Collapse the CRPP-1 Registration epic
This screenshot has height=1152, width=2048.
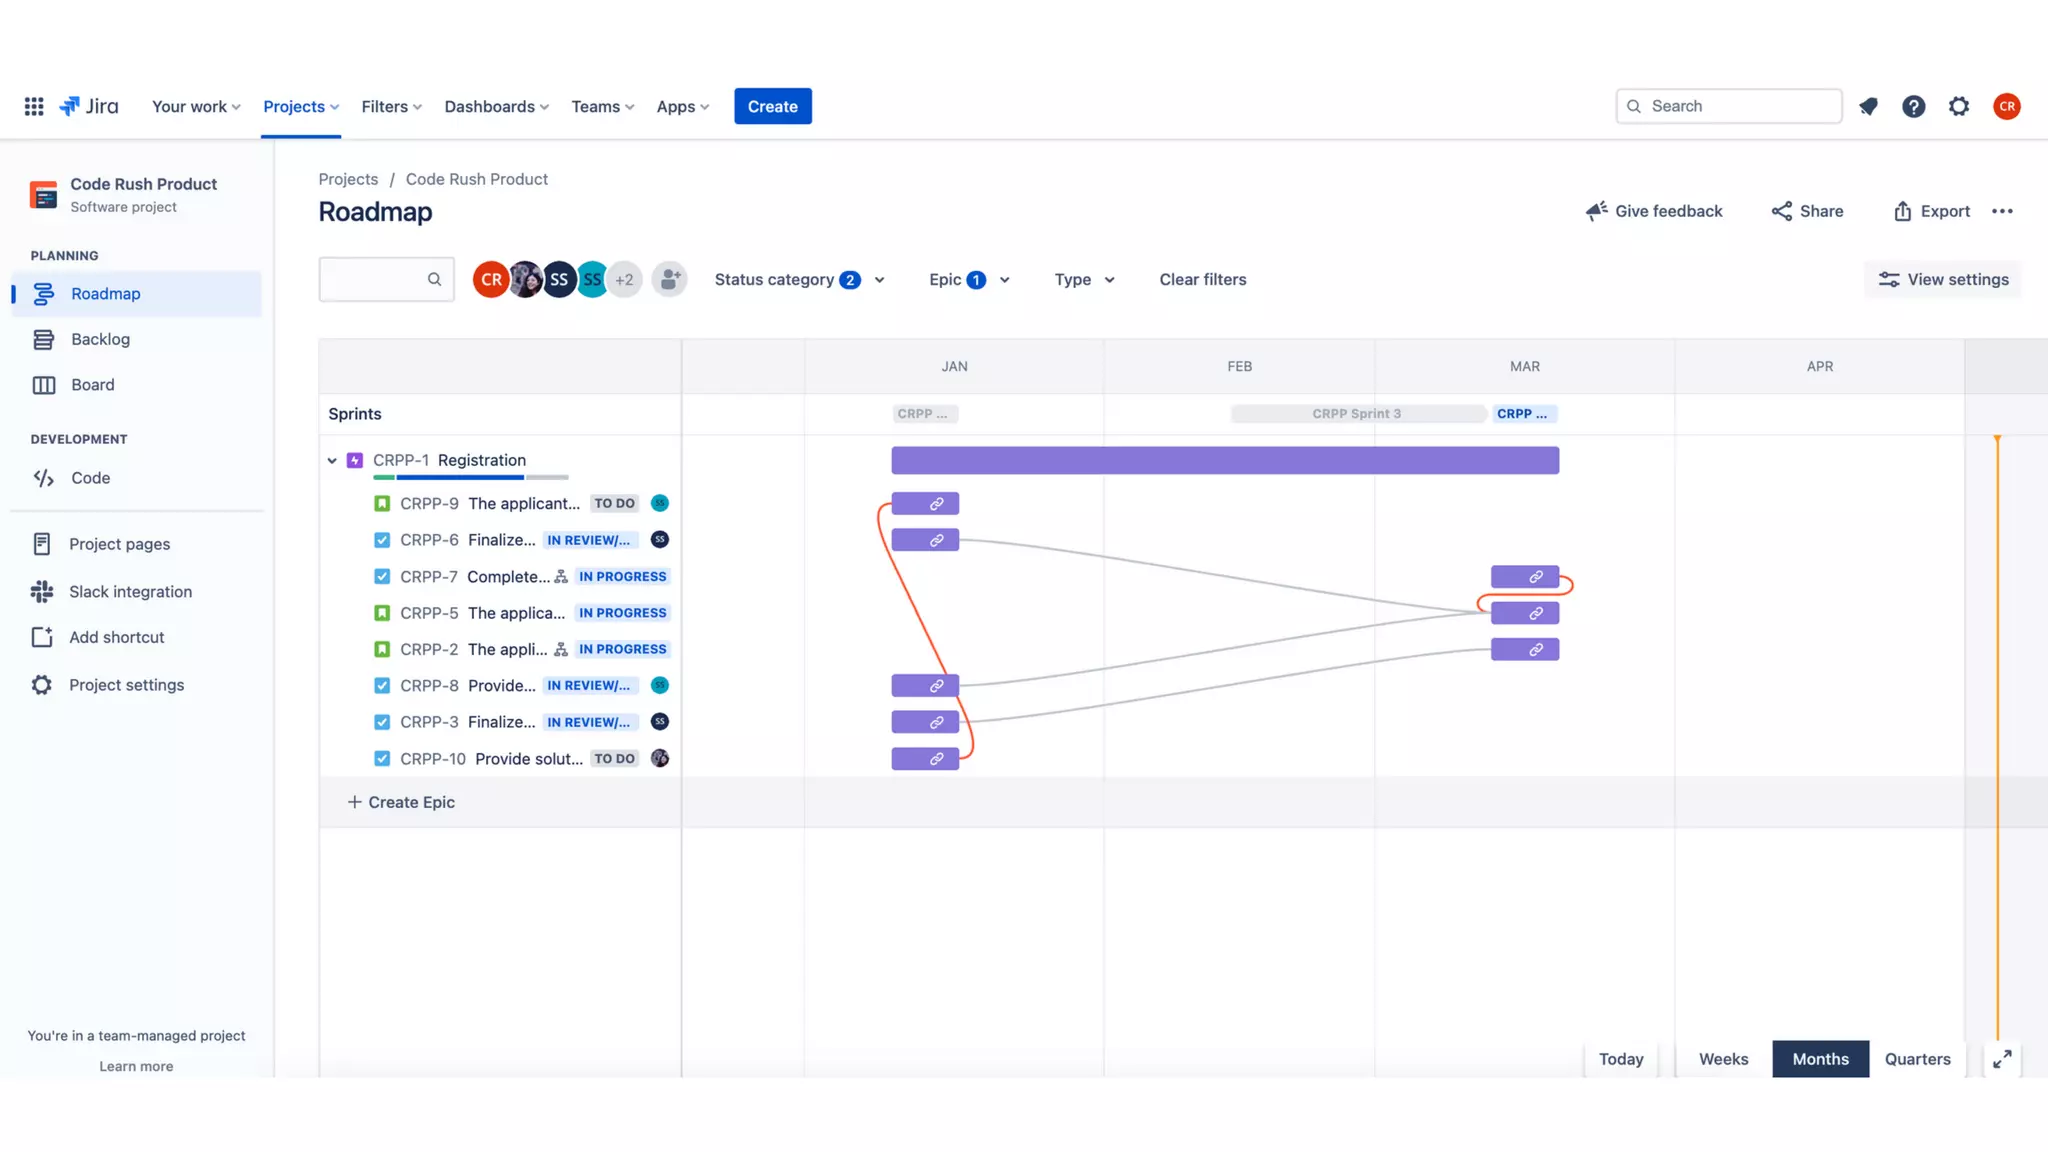coord(332,461)
